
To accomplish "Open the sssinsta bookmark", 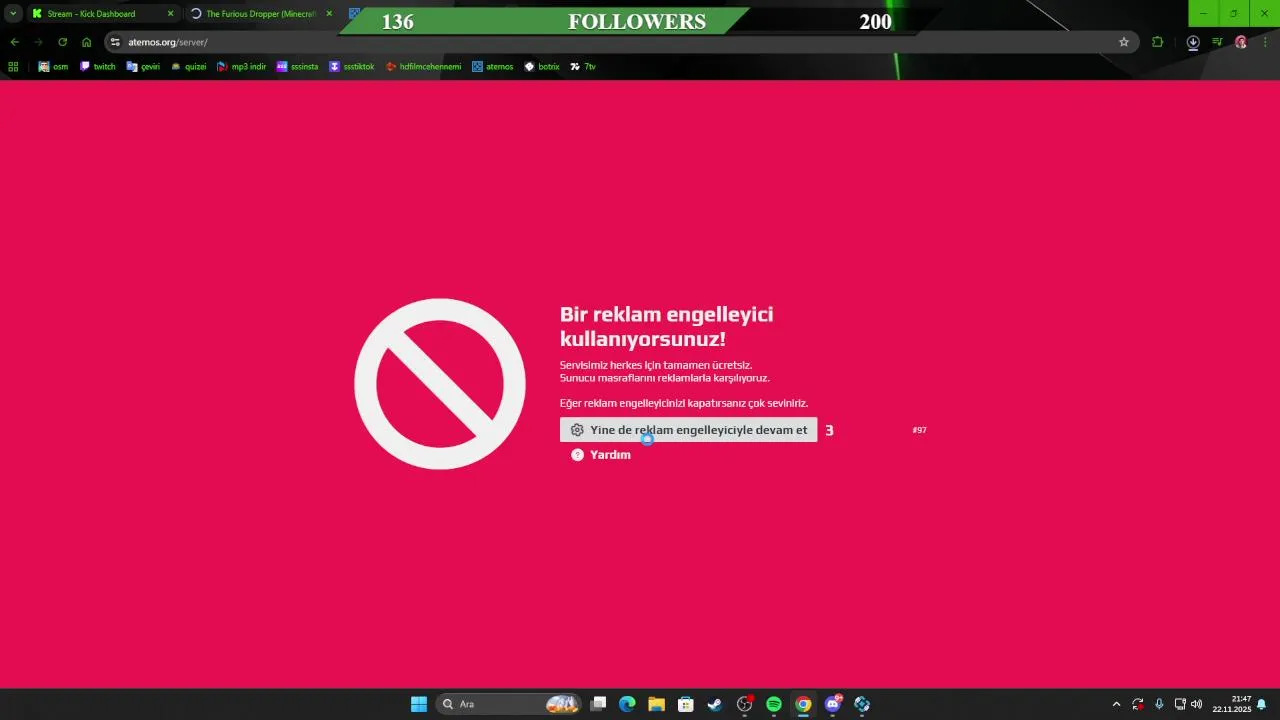I will pyautogui.click(x=297, y=67).
